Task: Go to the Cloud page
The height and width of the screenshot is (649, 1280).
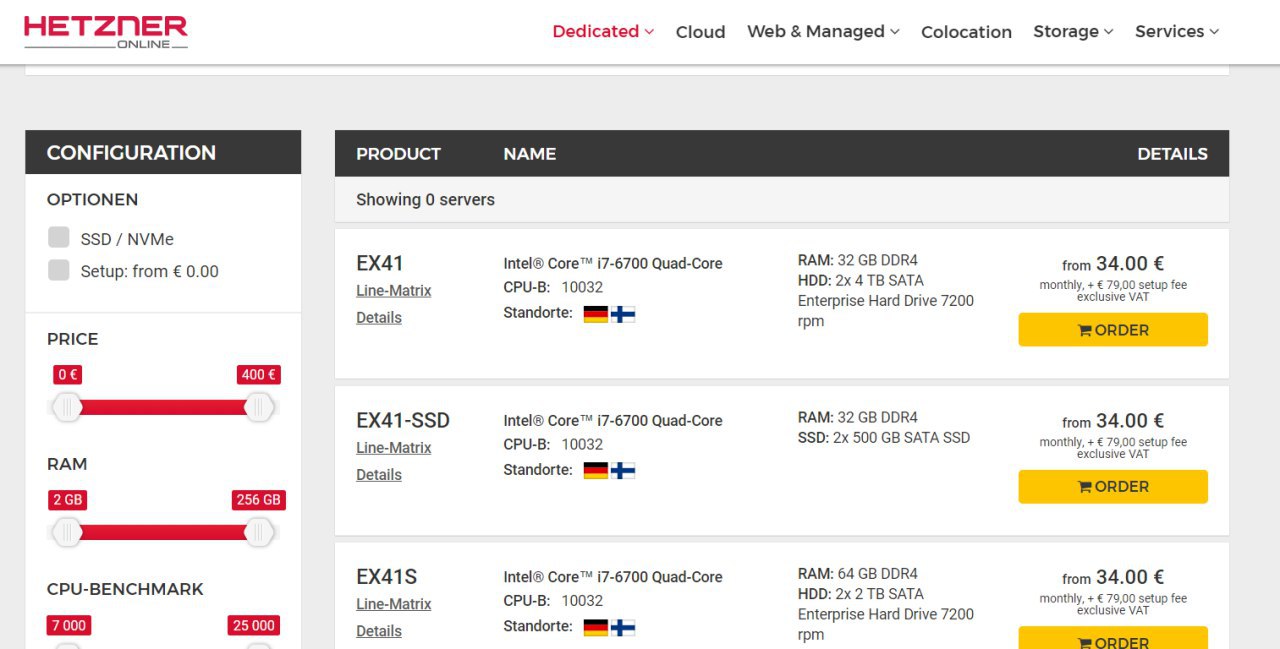Action: pyautogui.click(x=700, y=32)
